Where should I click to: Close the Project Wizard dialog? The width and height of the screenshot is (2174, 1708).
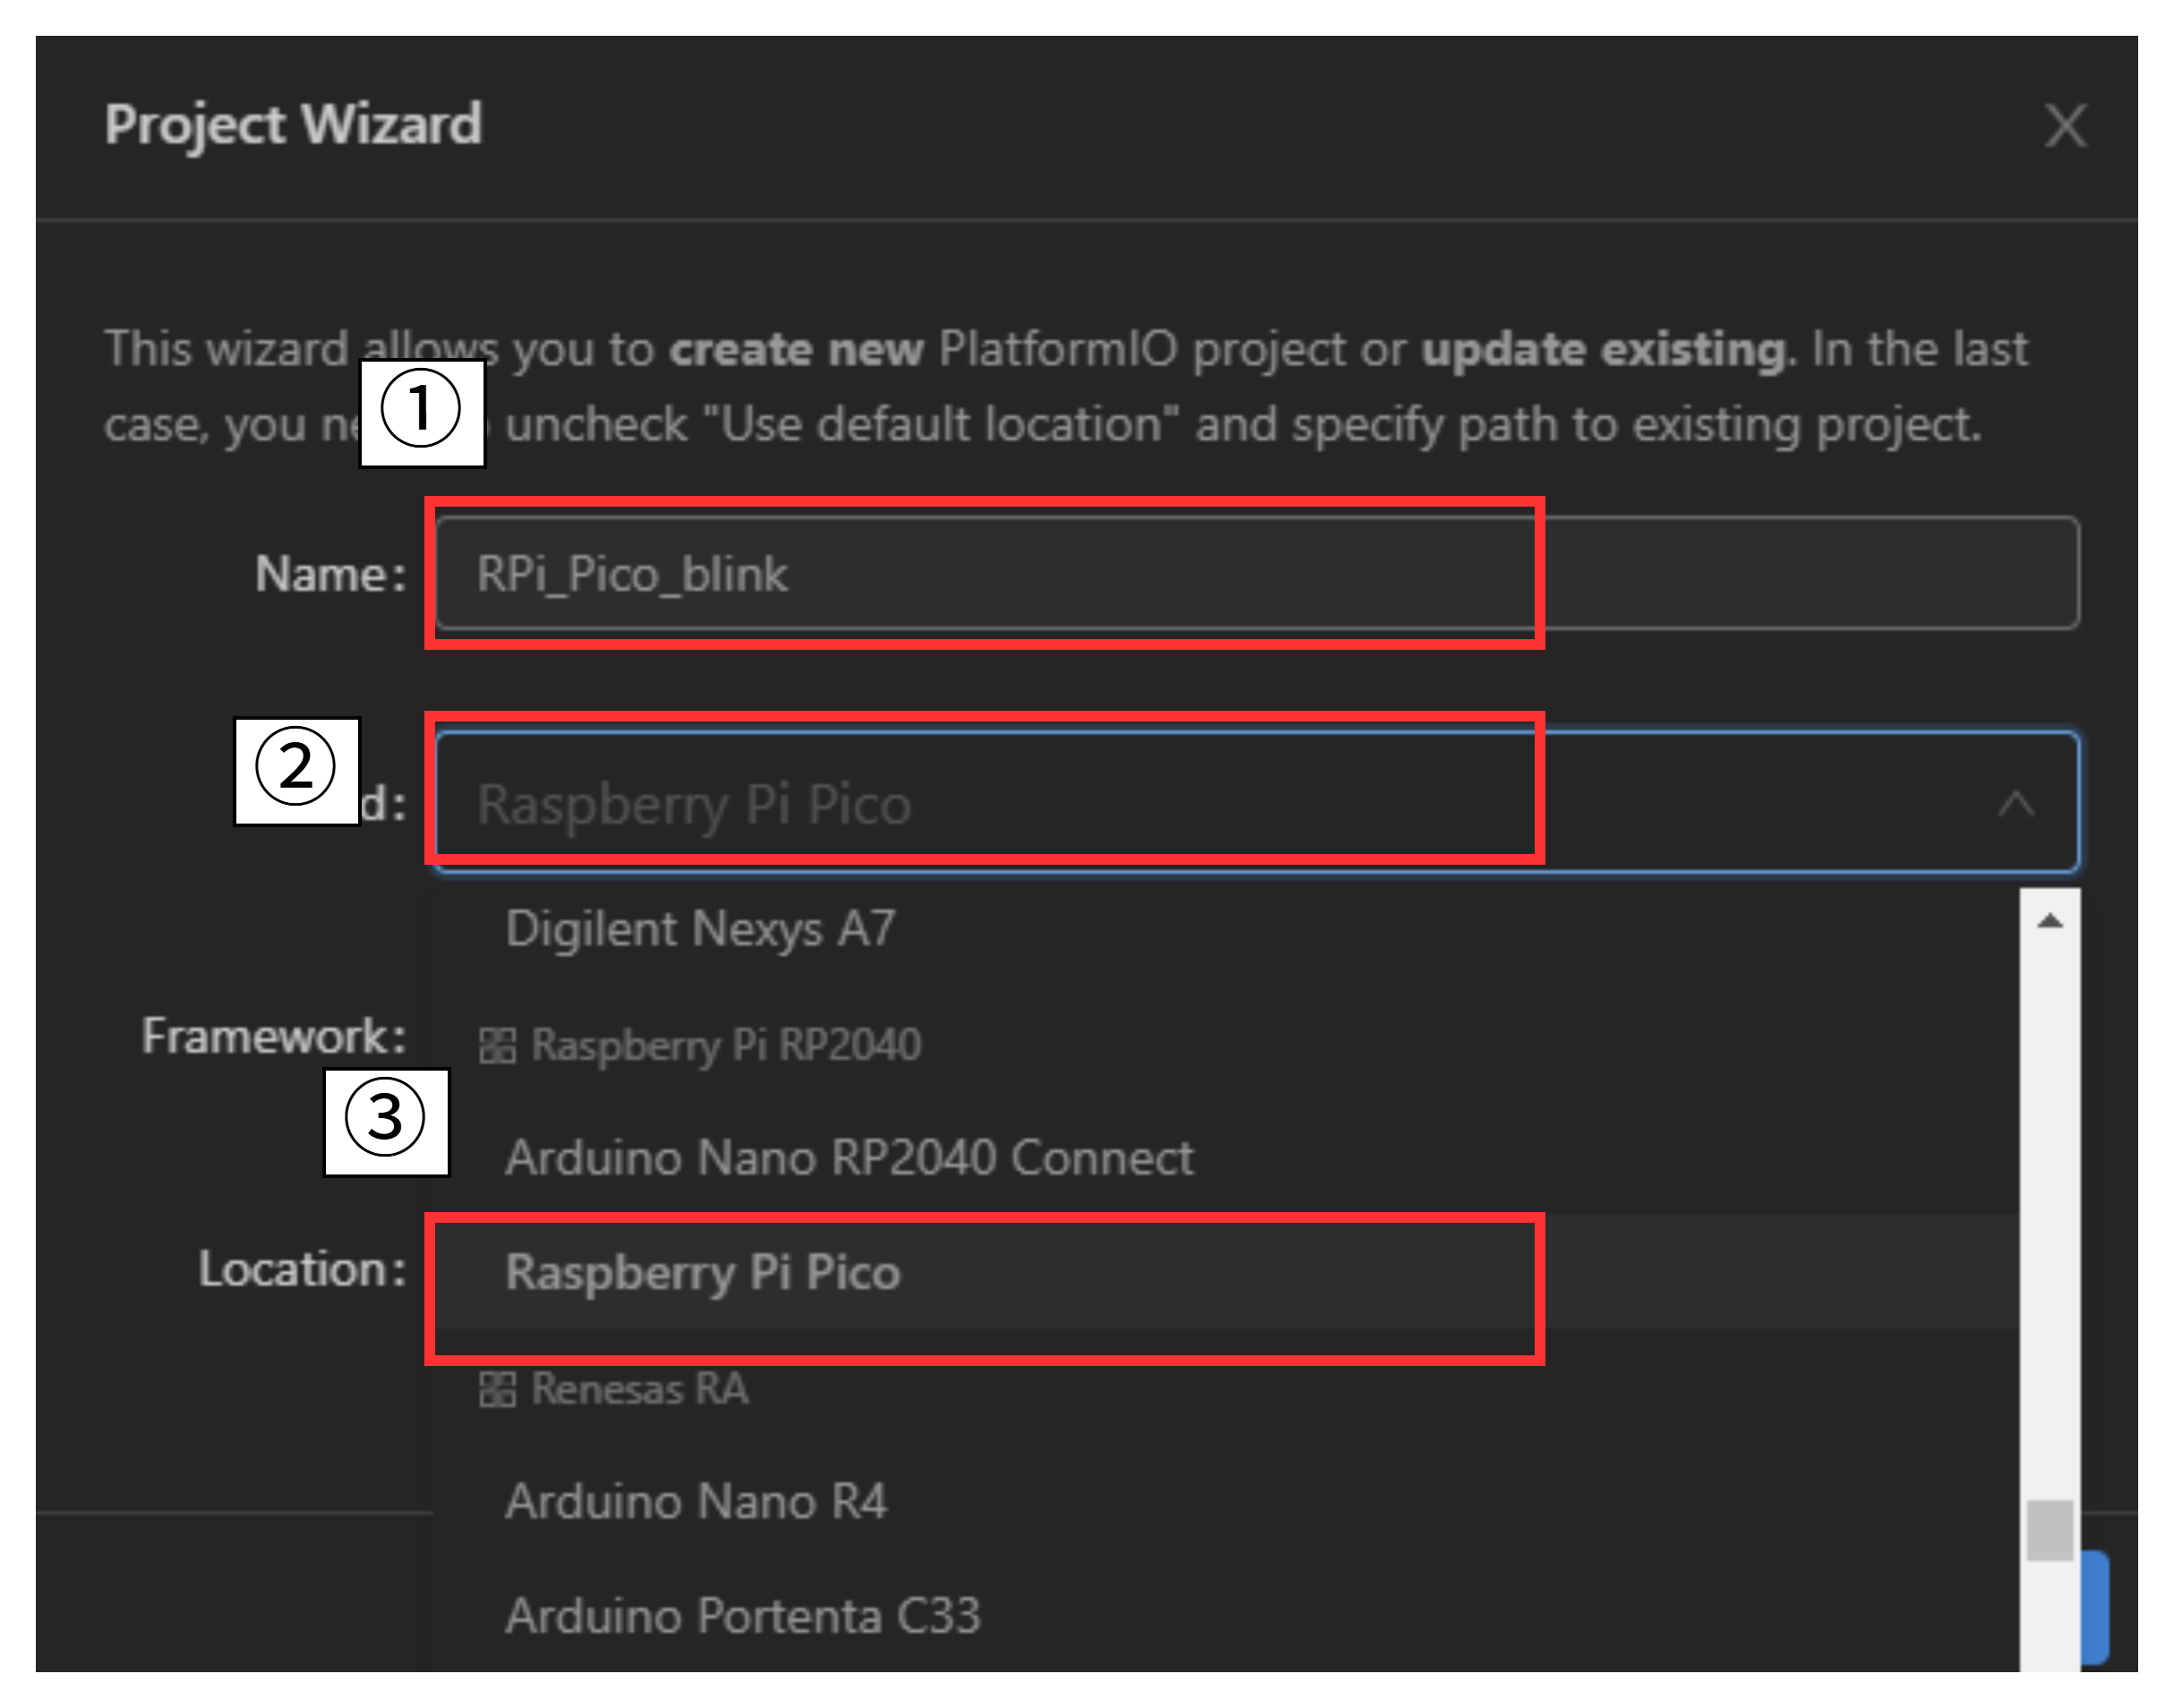point(2064,126)
